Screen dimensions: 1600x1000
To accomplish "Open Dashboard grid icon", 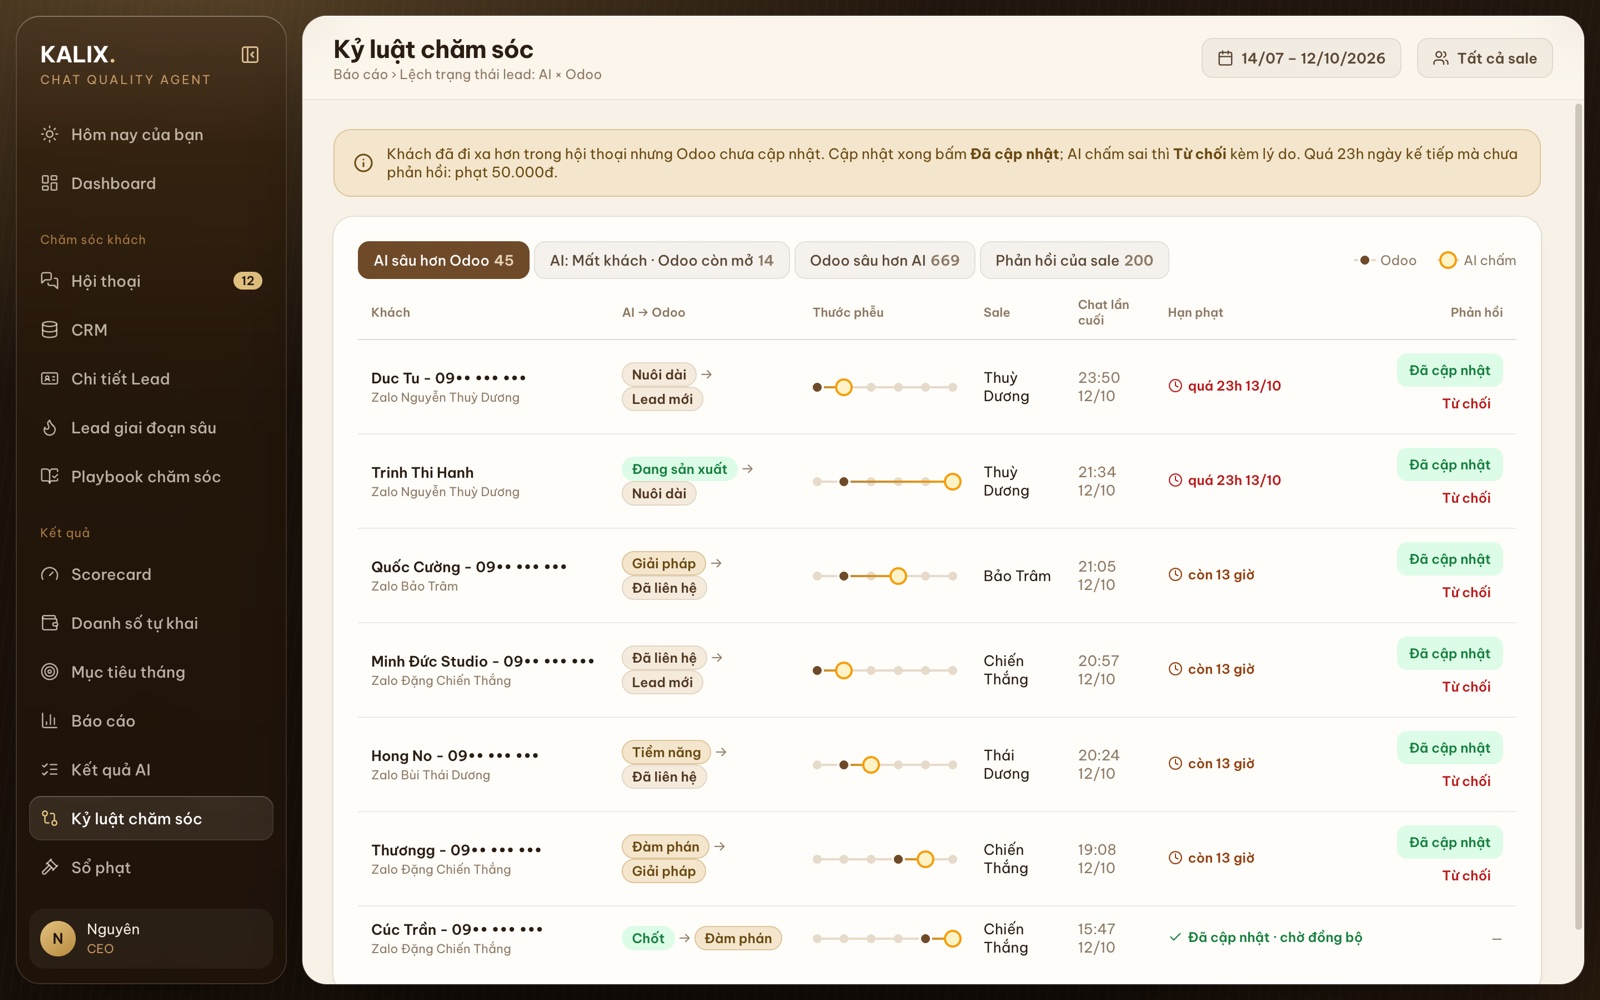I will tap(49, 183).
